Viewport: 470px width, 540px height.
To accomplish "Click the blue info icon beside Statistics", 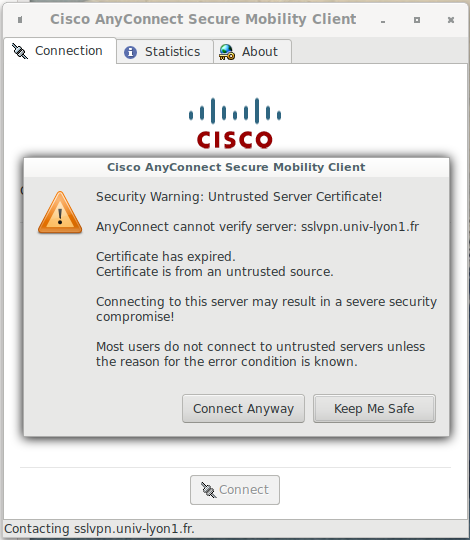I will (130, 52).
